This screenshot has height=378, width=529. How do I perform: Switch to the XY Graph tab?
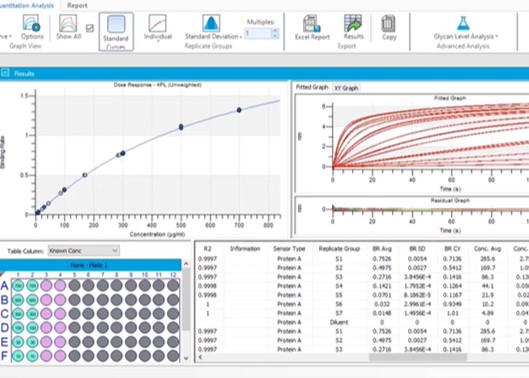(346, 88)
